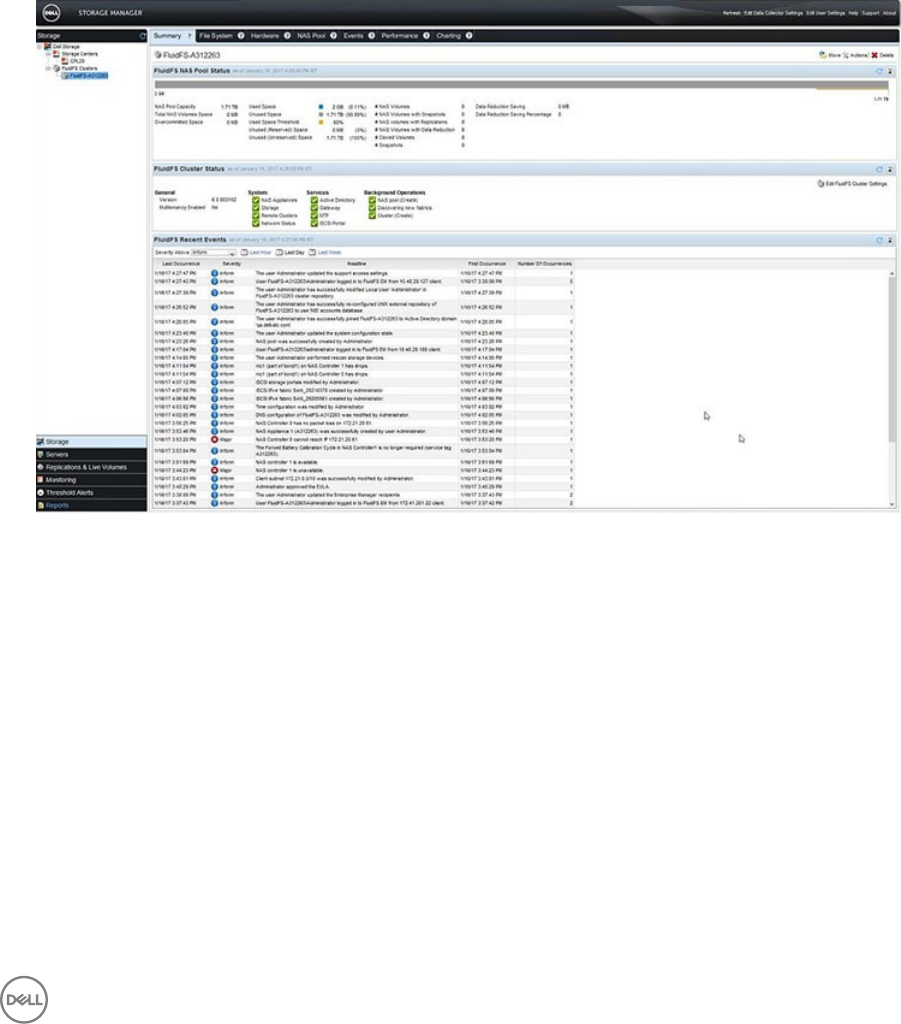The image size is (901, 1024).
Task: Collapse the Storage Centers tree node
Action: click(x=48, y=54)
